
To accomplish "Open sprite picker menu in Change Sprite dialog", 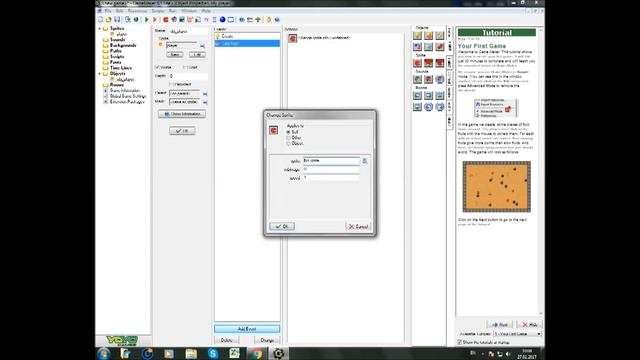I will 364,161.
